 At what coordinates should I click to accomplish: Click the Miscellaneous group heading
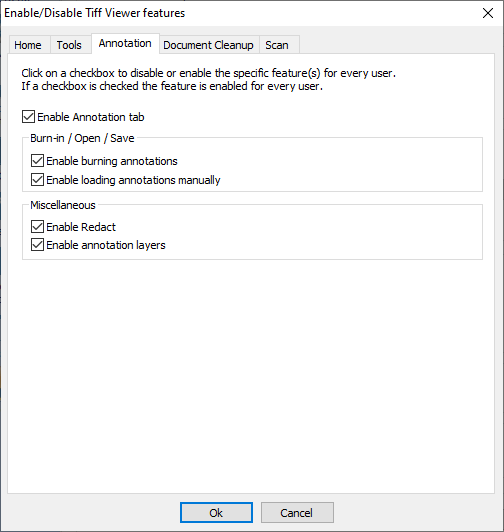63,205
